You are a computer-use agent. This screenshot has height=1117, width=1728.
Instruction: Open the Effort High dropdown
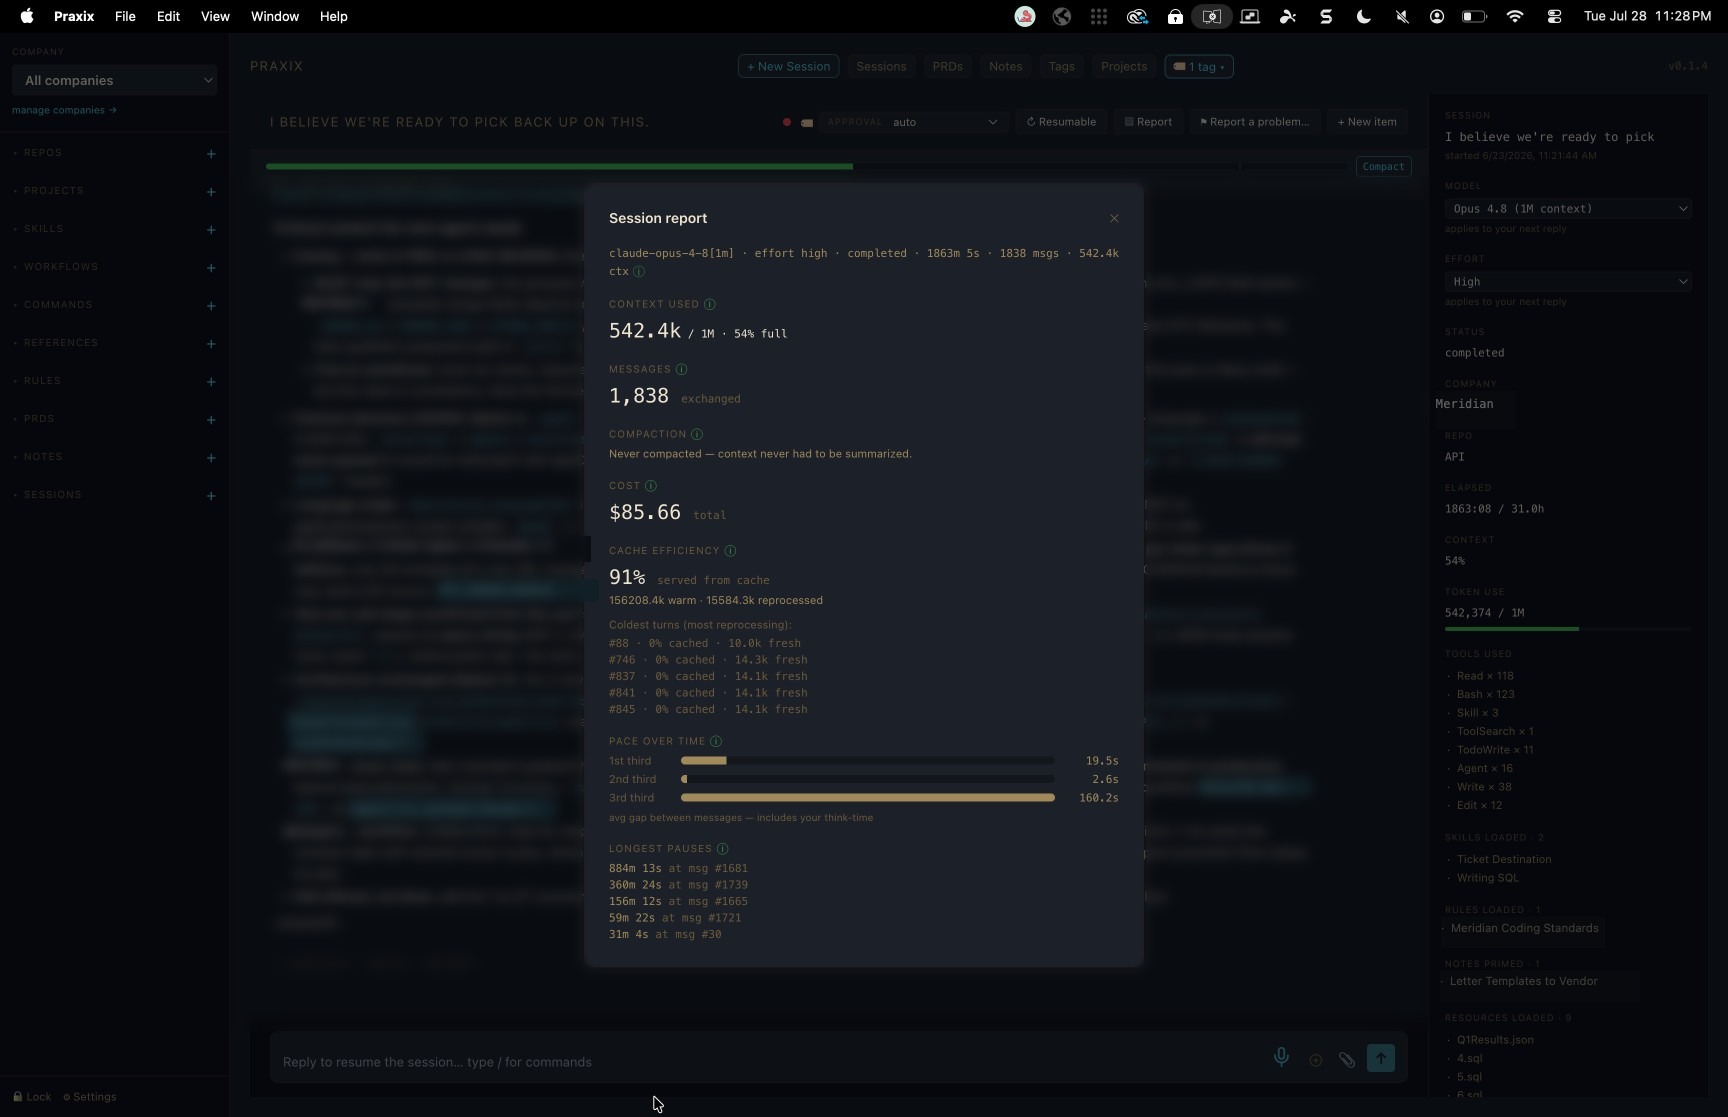point(1568,282)
